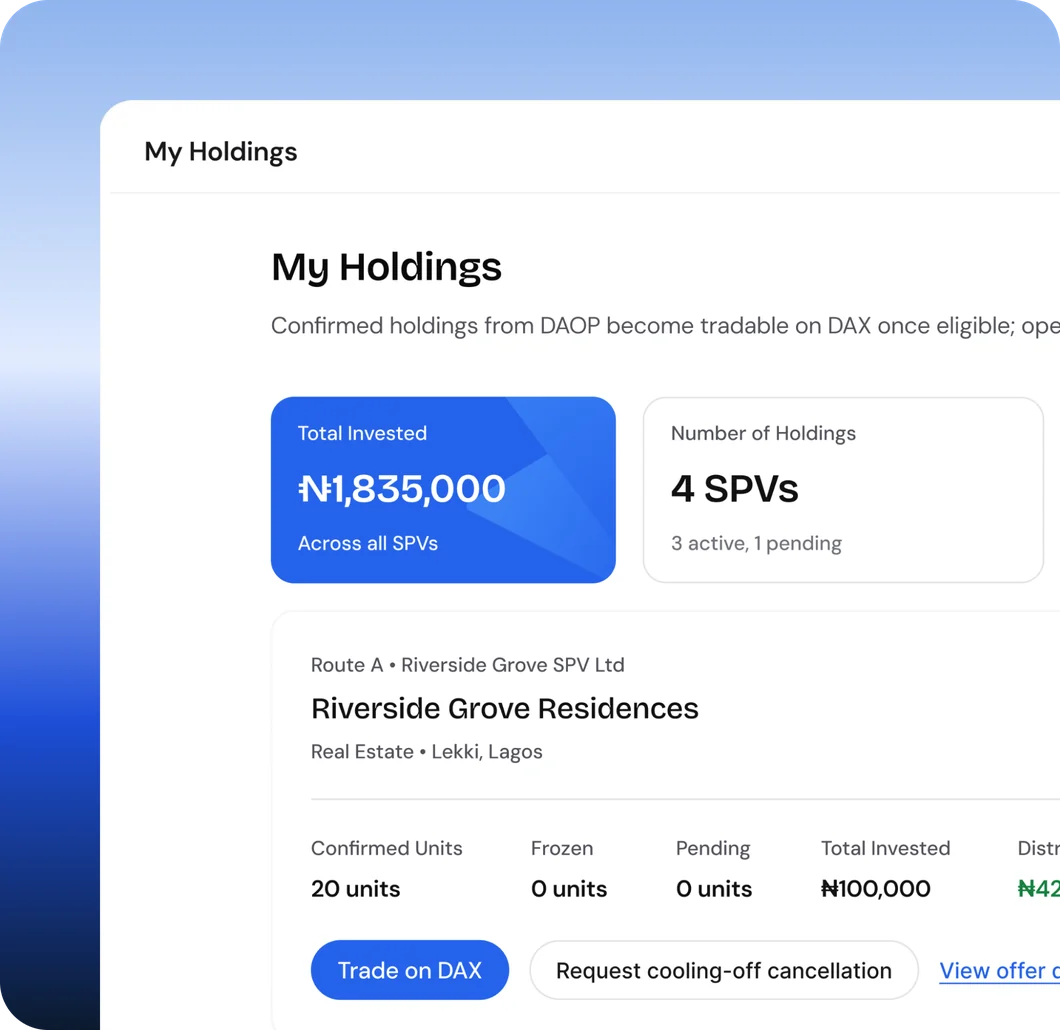Screen dimensions: 1060x1030
Task: Click the Trade on DAX button
Action: coord(410,970)
